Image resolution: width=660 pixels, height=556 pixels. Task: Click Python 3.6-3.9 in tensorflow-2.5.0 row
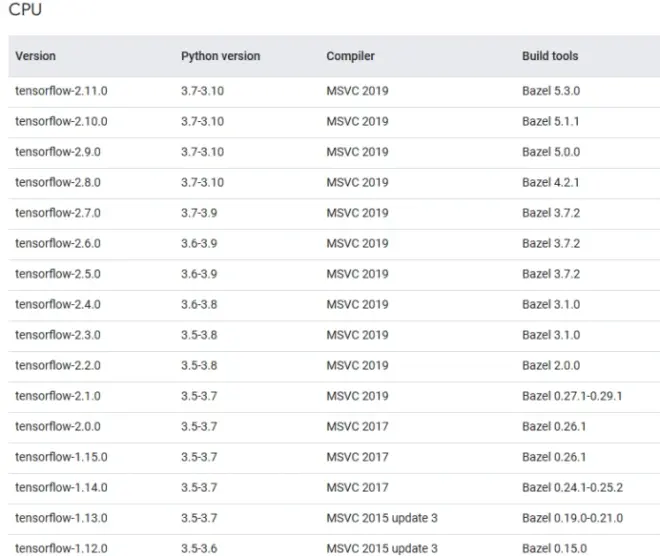point(199,274)
